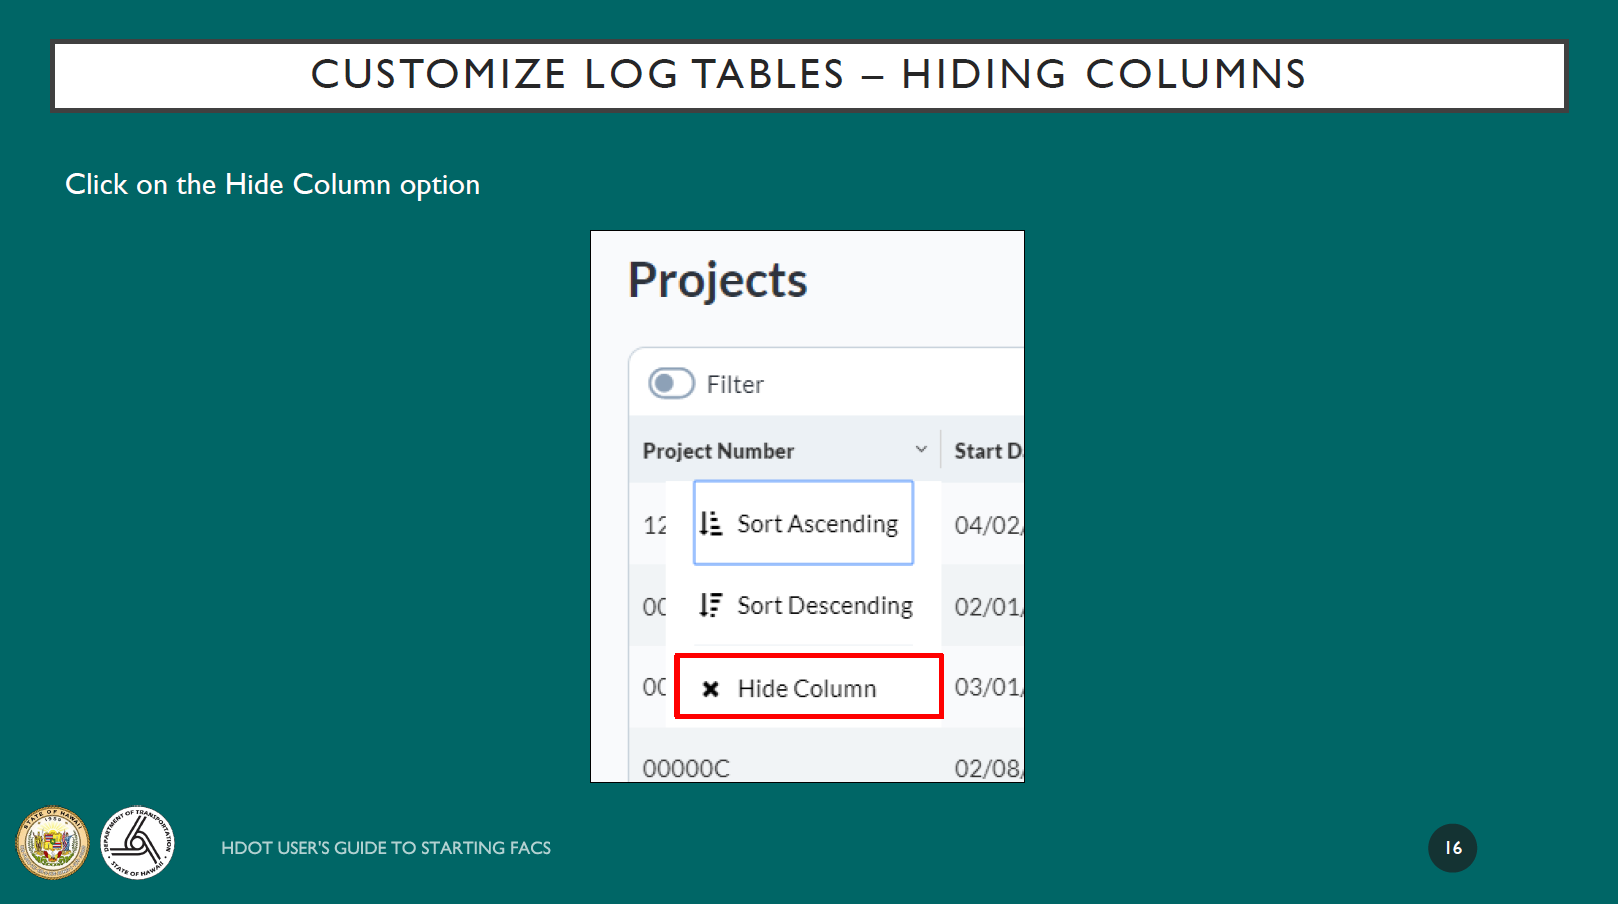This screenshot has width=1618, height=904.
Task: Click the Project Number column header
Action: (x=718, y=451)
